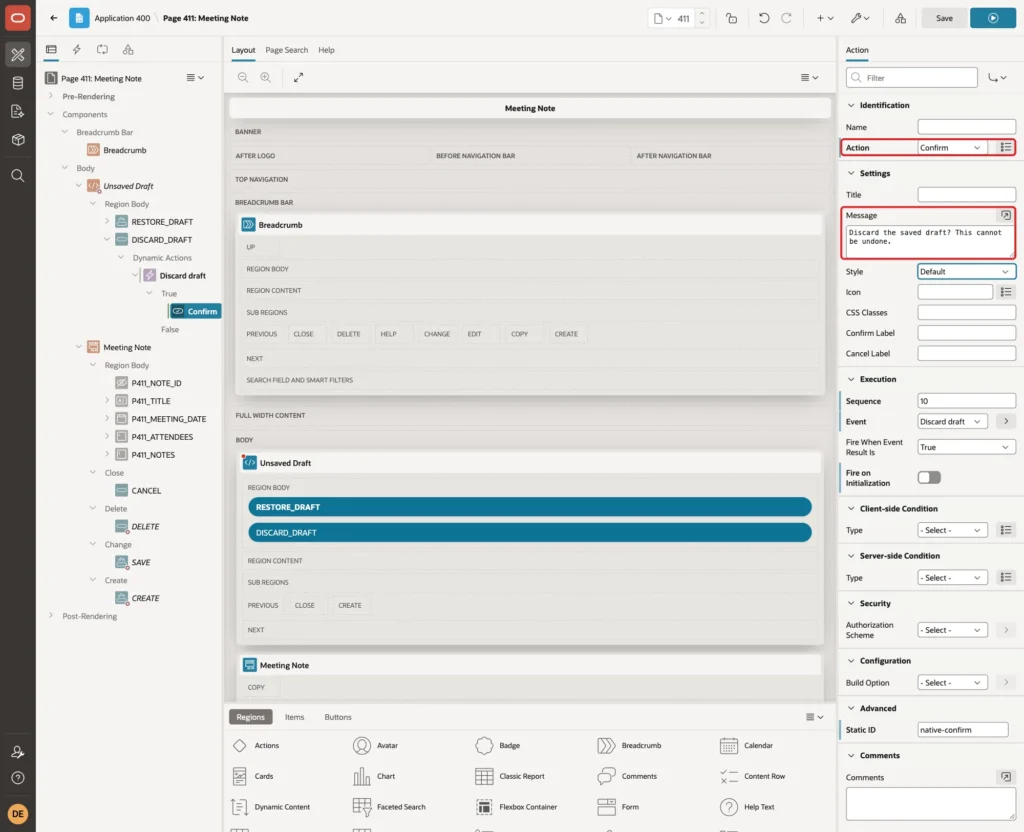This screenshot has height=832, width=1024.
Task: Open the Create plus menu in toolbar
Action: click(825, 18)
